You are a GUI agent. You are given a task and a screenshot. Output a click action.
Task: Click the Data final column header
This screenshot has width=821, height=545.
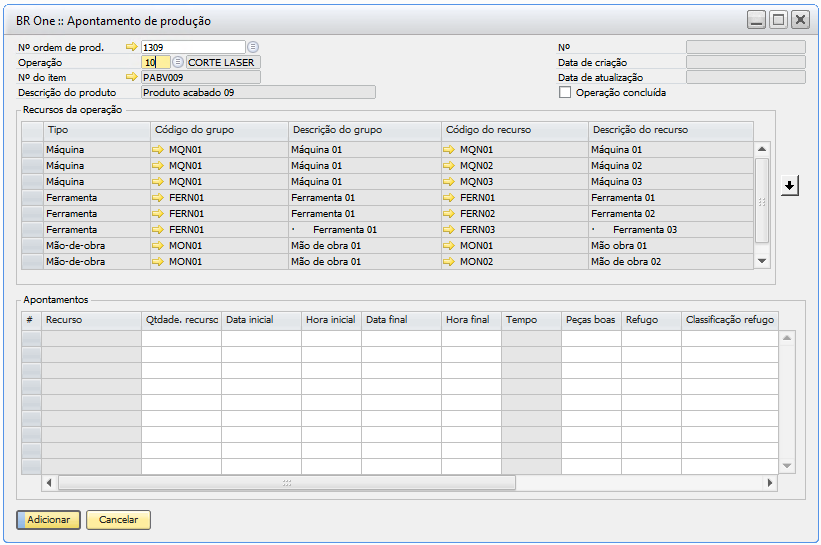pos(402,320)
